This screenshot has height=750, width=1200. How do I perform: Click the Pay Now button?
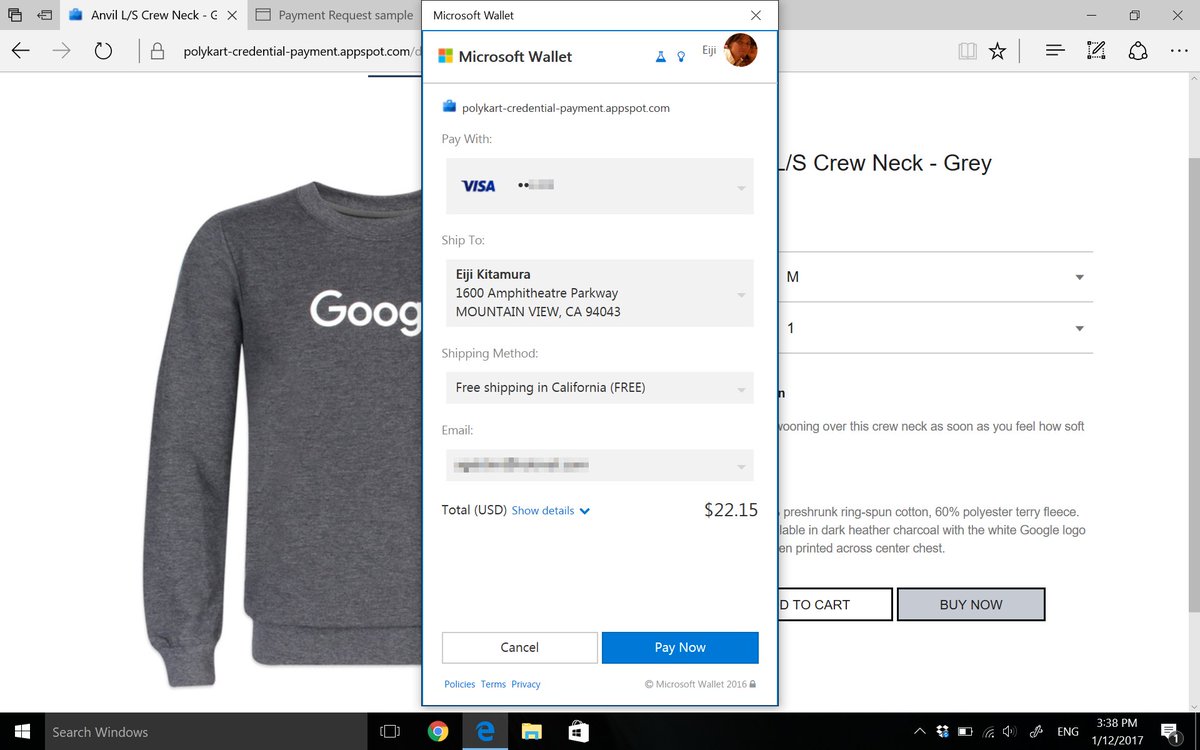680,647
